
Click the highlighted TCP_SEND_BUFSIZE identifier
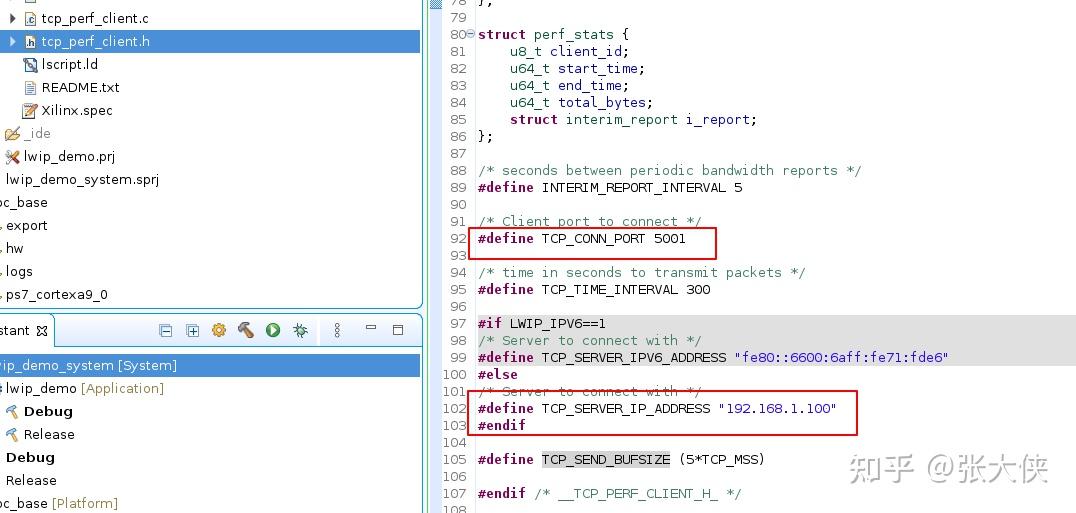coord(606,460)
